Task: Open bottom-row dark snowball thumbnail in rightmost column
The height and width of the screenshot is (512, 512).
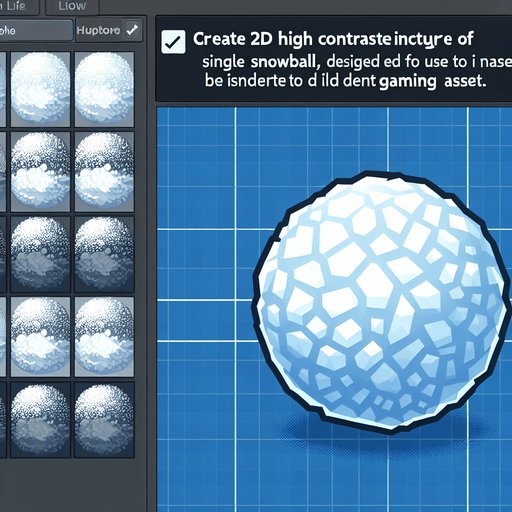Action: (104, 419)
